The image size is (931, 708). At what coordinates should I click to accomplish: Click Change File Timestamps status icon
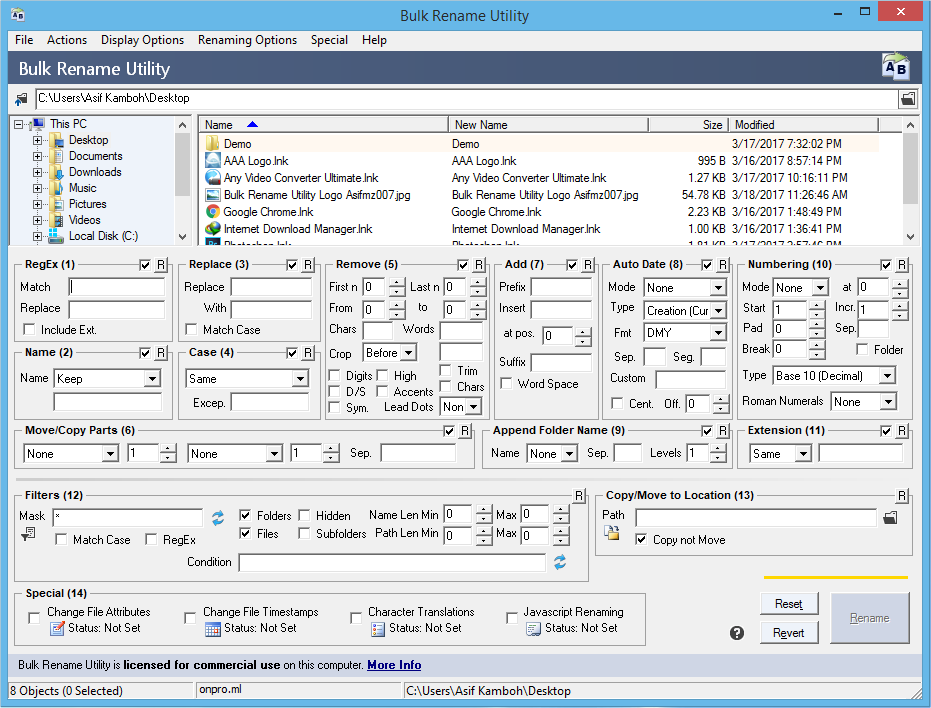click(x=213, y=628)
